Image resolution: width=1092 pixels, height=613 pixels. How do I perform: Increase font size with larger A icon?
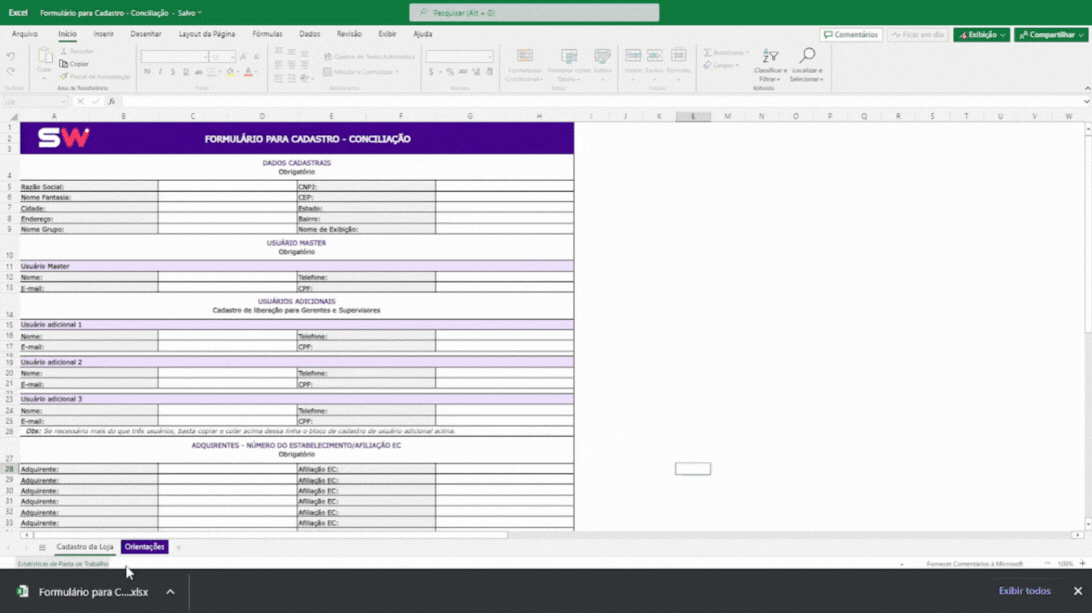point(243,56)
